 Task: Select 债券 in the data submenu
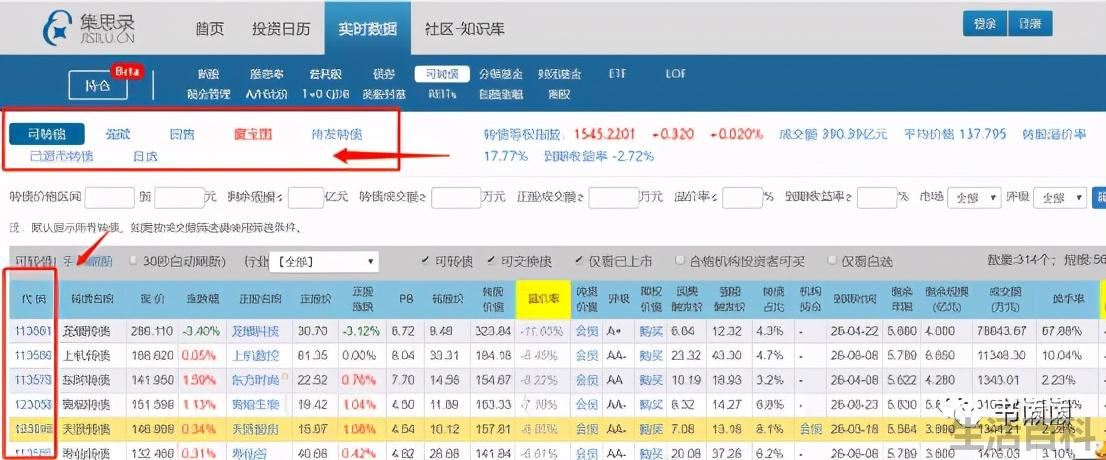(x=384, y=73)
